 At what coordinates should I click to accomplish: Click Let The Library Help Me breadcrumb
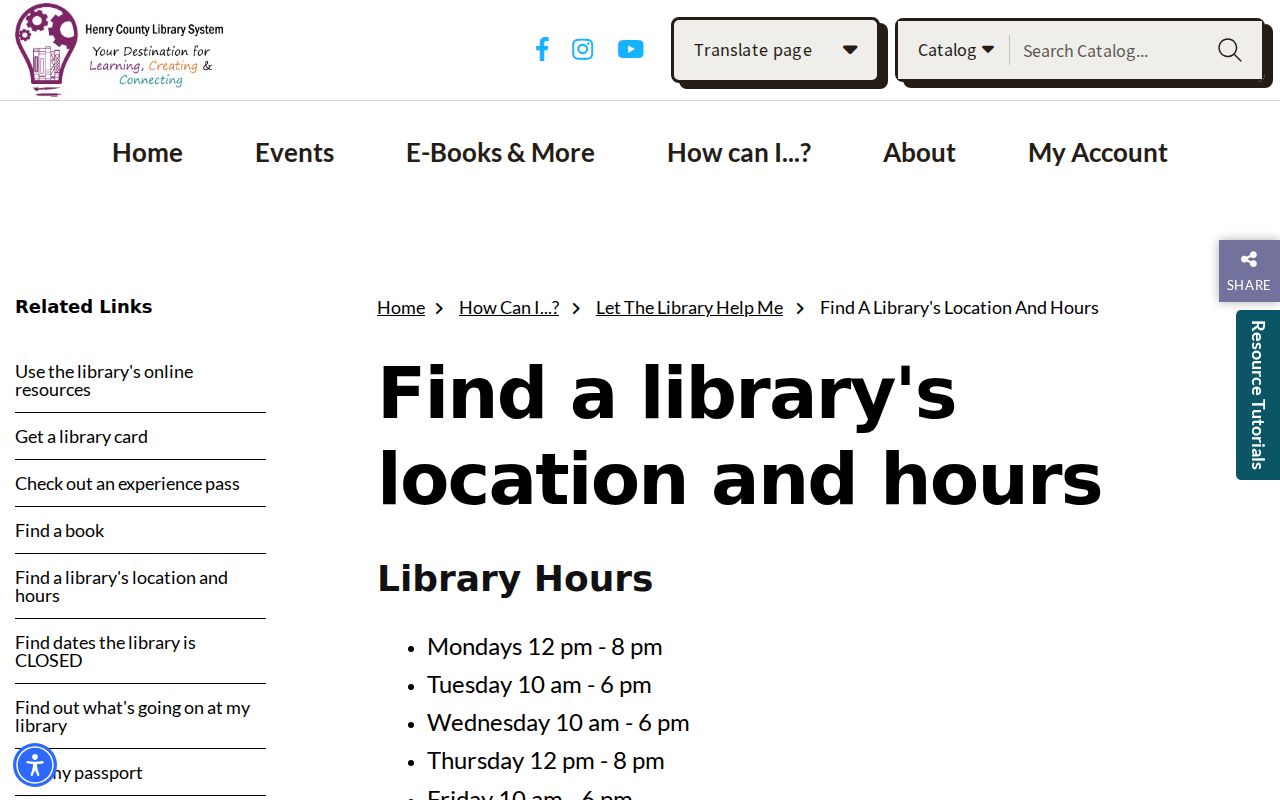(689, 308)
